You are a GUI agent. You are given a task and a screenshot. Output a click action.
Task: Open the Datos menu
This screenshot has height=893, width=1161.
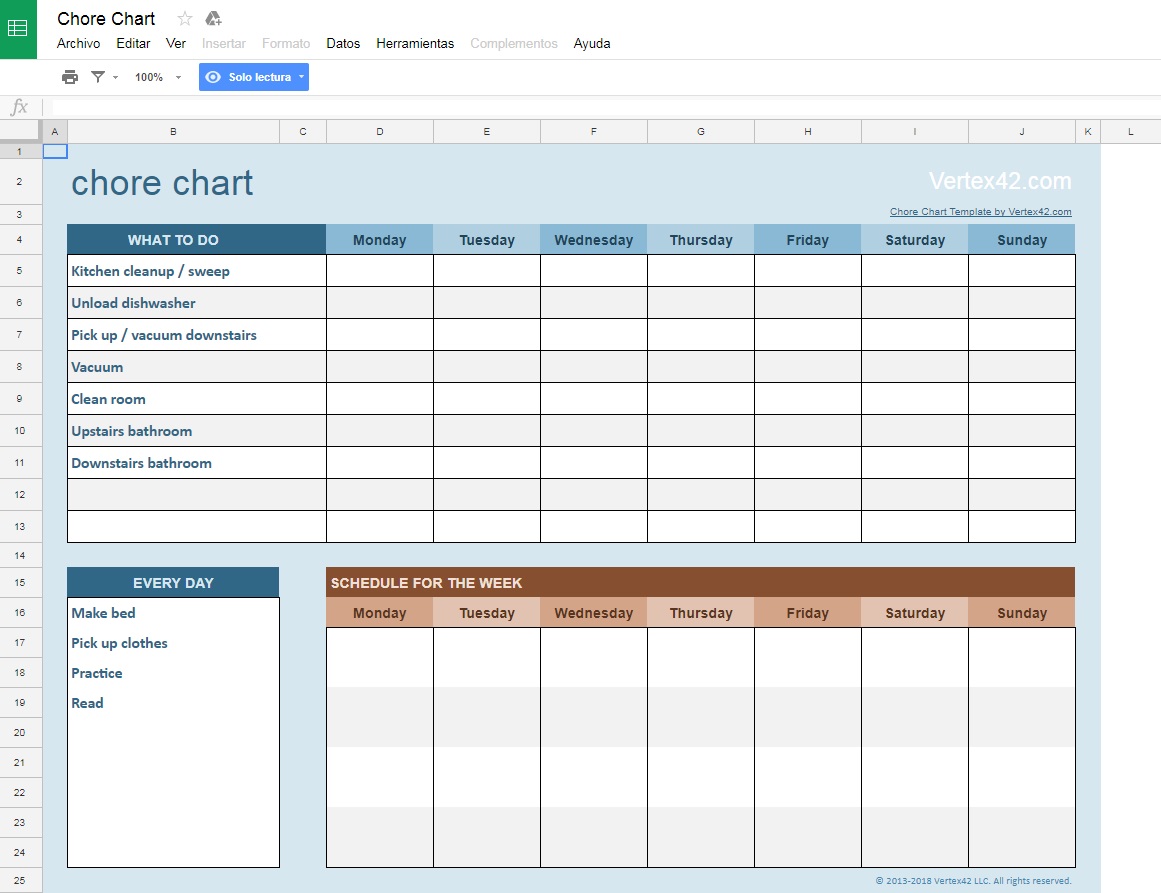343,44
